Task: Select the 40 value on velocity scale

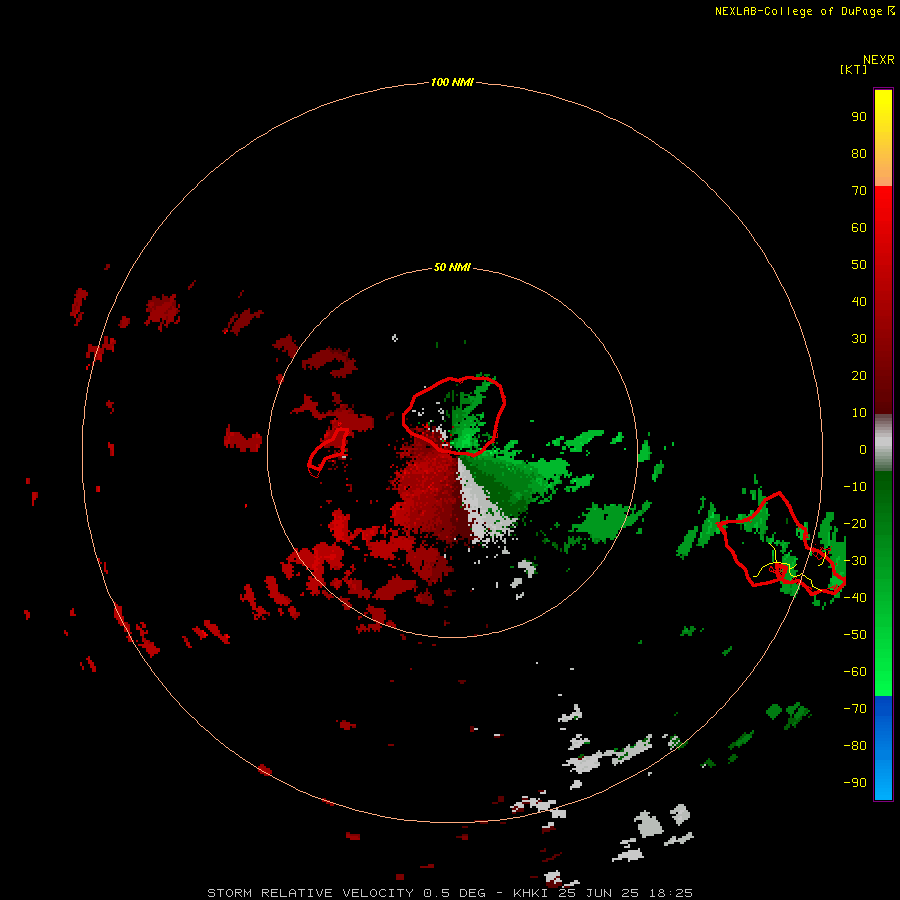Action: [859, 301]
